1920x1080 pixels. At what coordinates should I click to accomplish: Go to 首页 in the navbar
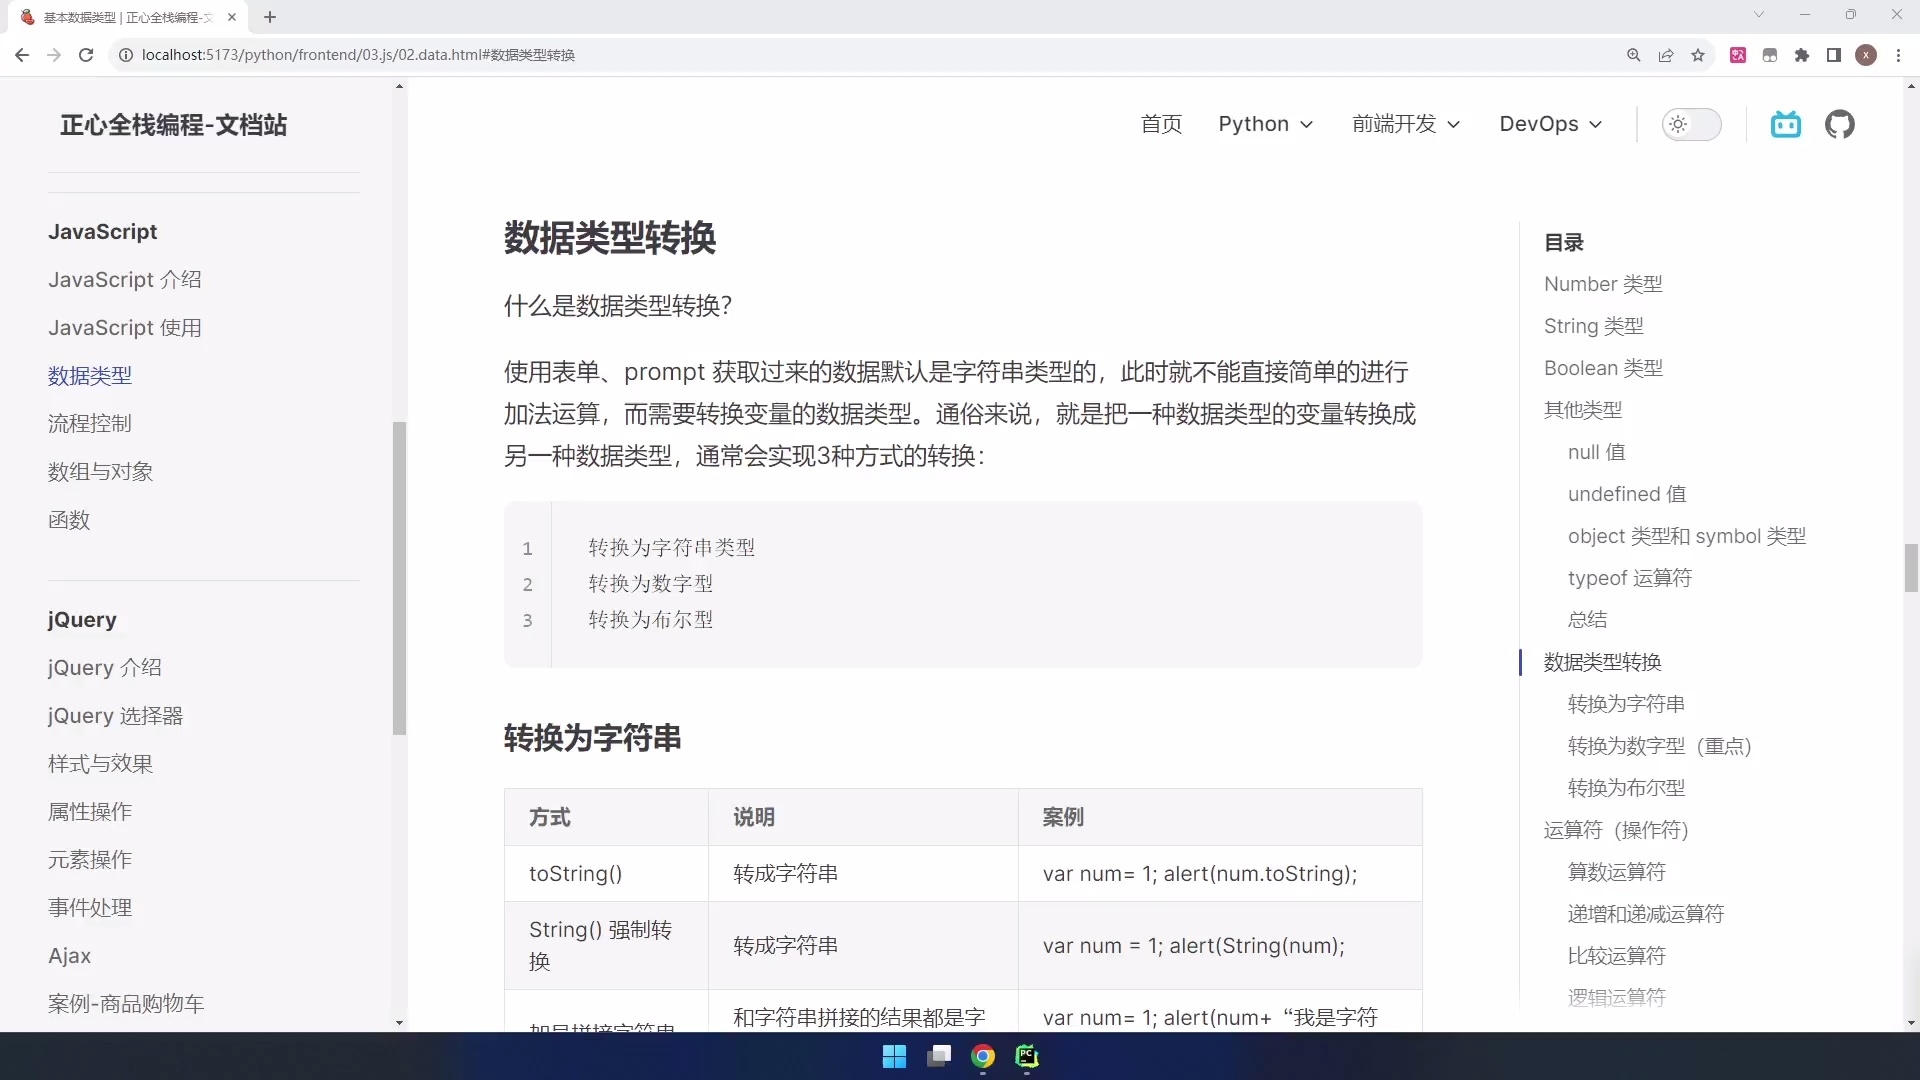click(1161, 124)
